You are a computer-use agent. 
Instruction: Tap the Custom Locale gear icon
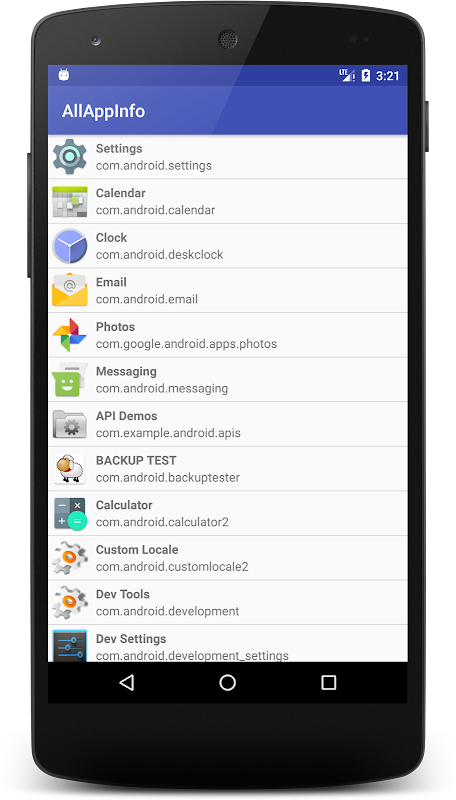(x=70, y=558)
